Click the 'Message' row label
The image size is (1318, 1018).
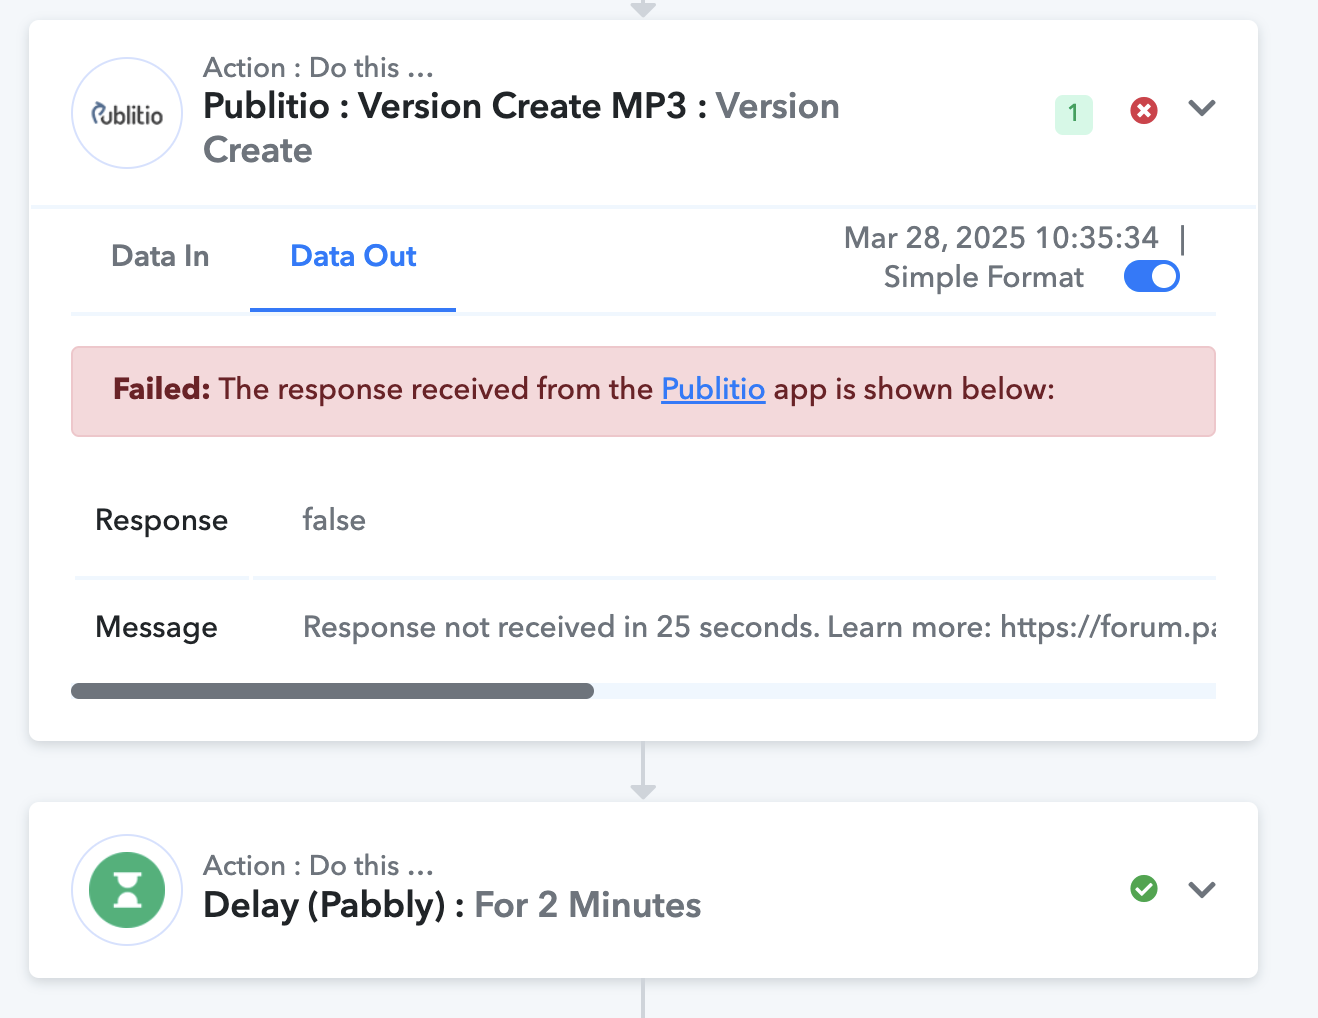[x=156, y=627]
